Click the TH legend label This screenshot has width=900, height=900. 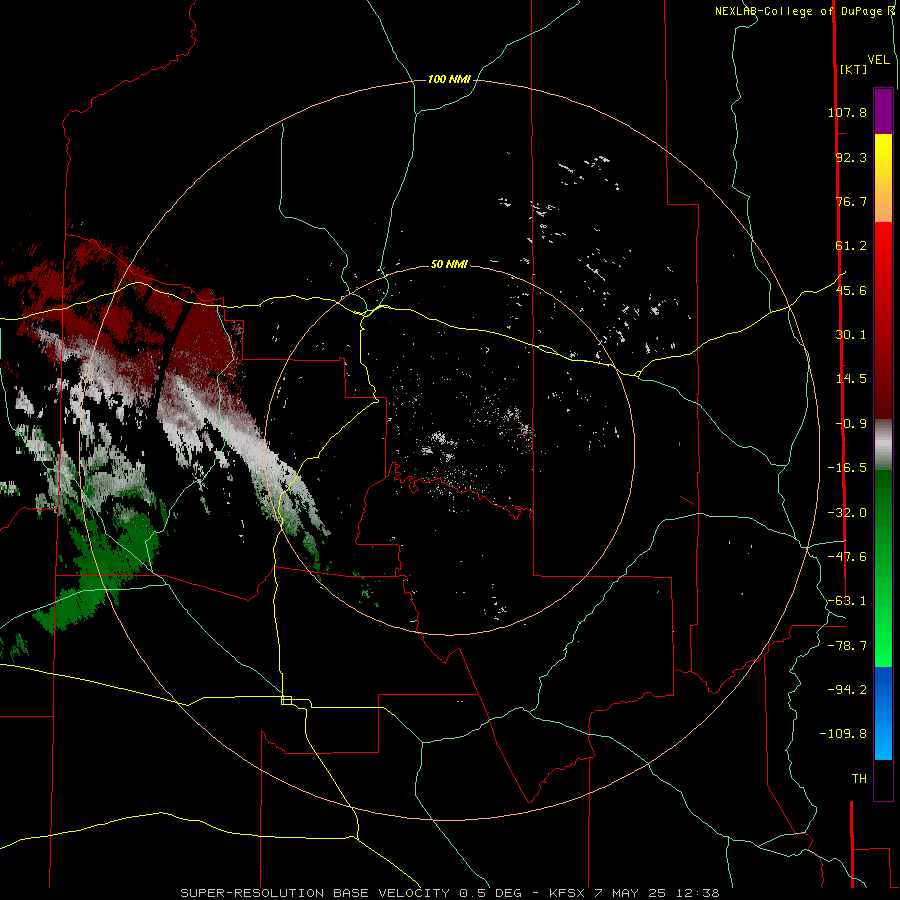[859, 779]
